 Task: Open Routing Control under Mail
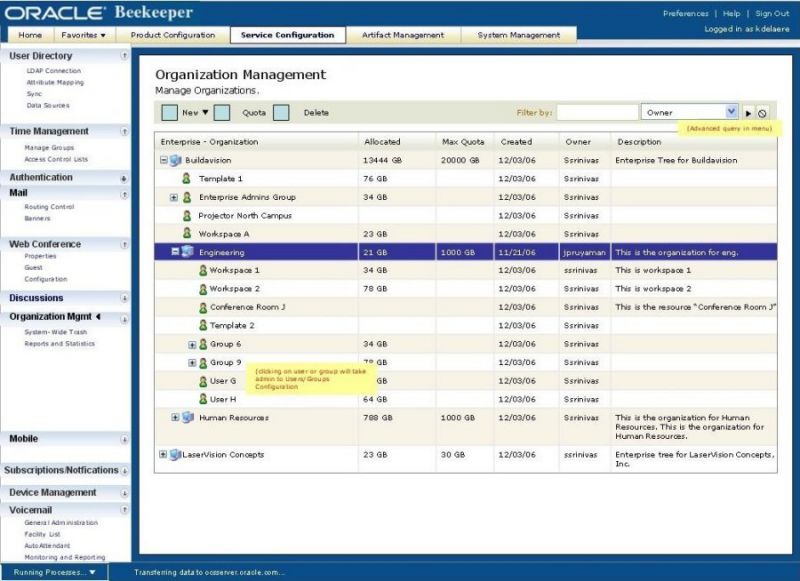coord(49,207)
